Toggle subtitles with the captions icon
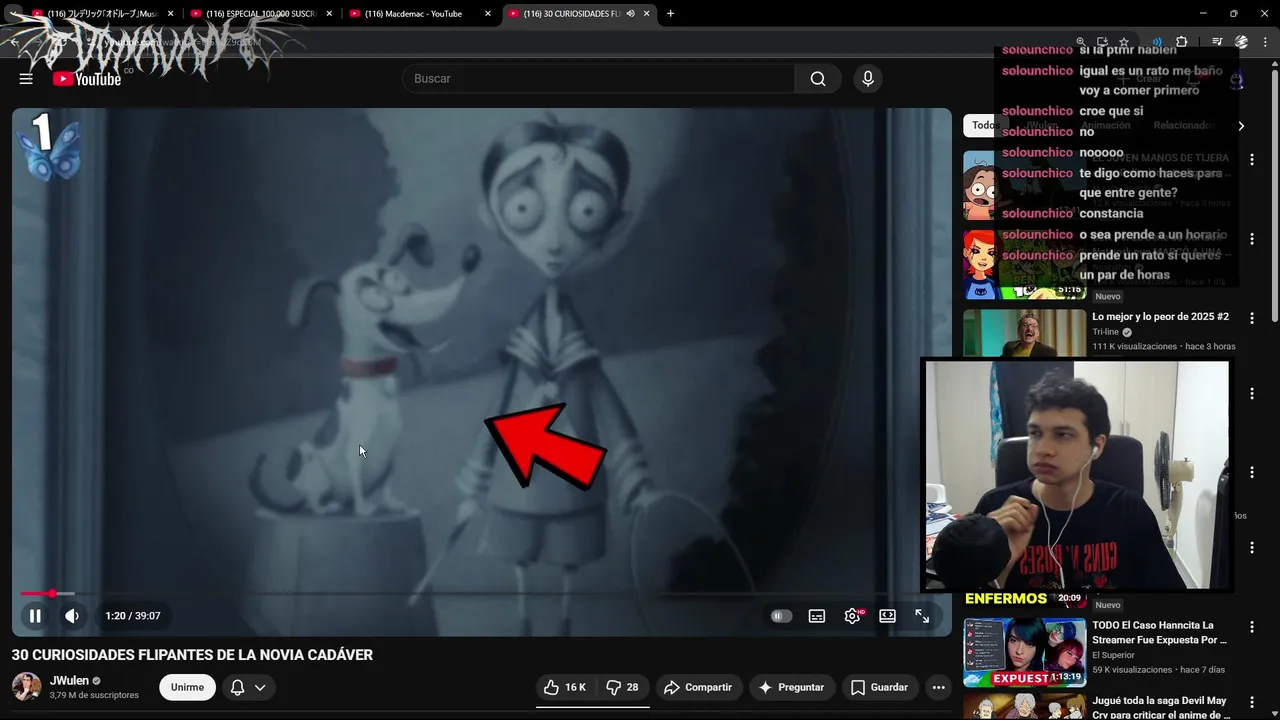The height and width of the screenshot is (720, 1280). (x=817, y=616)
